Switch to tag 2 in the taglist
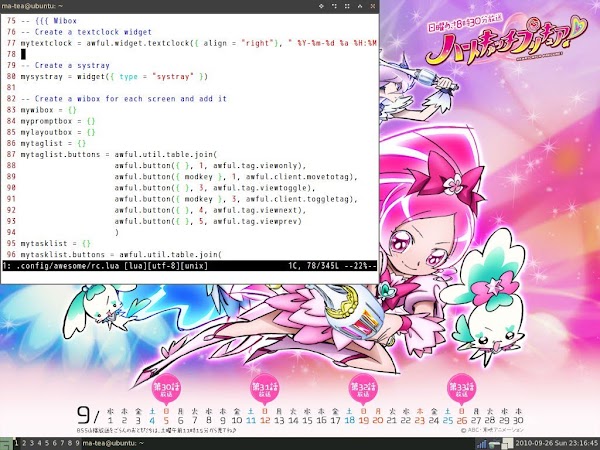This screenshot has height=450, width=600. 24,443
